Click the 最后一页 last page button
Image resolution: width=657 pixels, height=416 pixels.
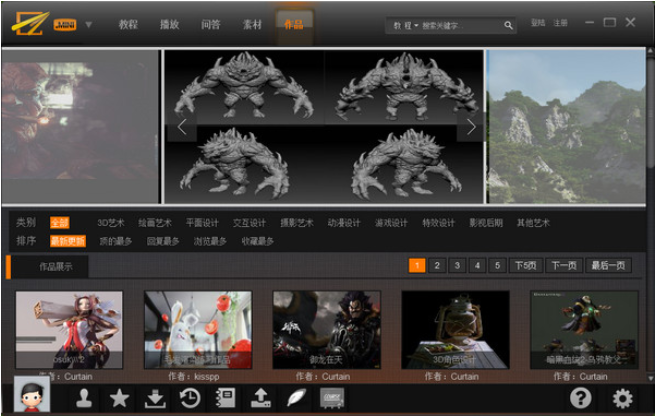click(x=608, y=265)
